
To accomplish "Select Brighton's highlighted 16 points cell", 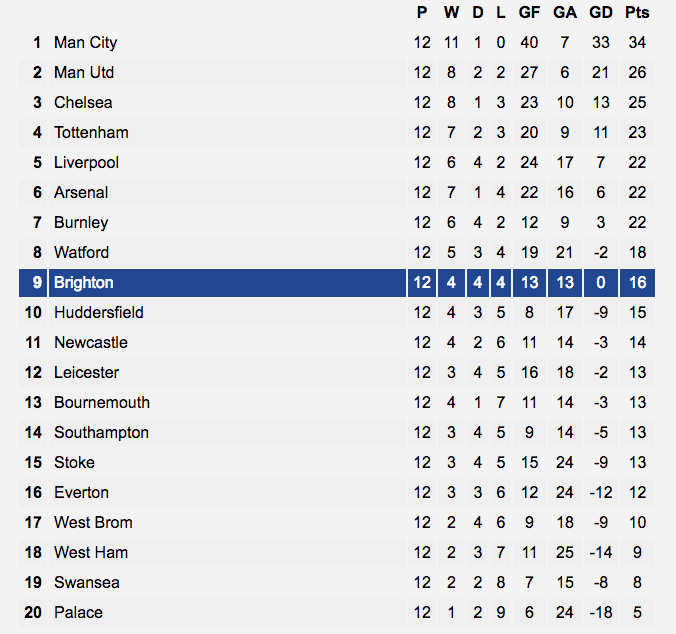I will [x=637, y=283].
